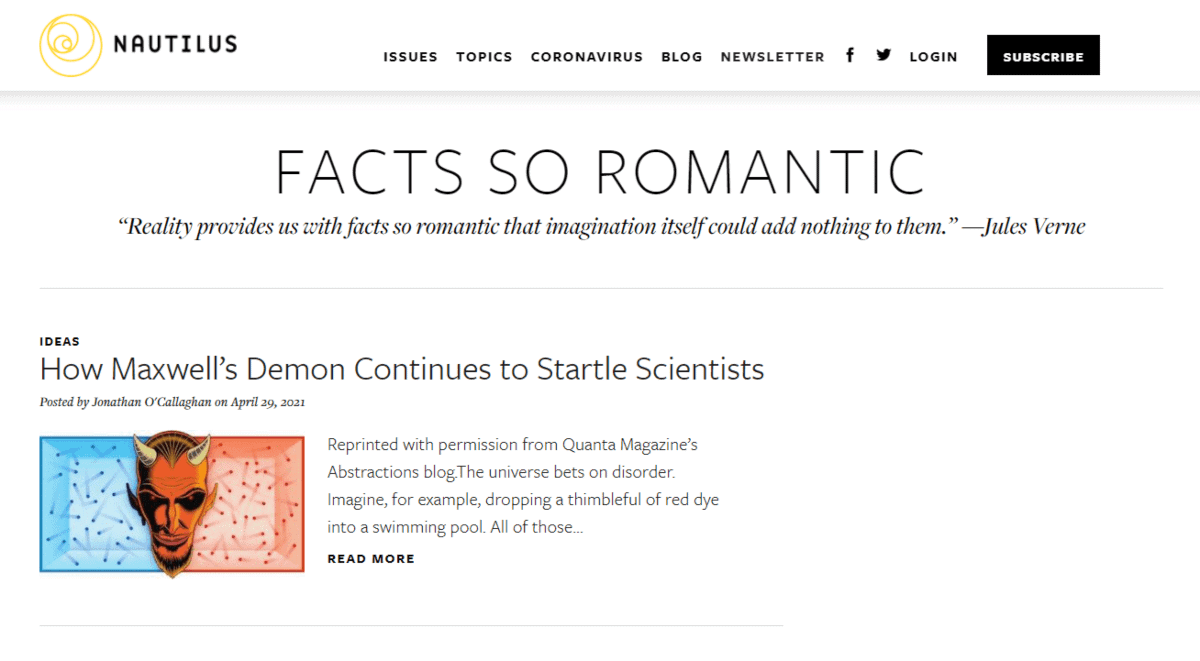This screenshot has height=661, width=1200.
Task: Navigate to the Newsletter page
Action: [x=772, y=57]
